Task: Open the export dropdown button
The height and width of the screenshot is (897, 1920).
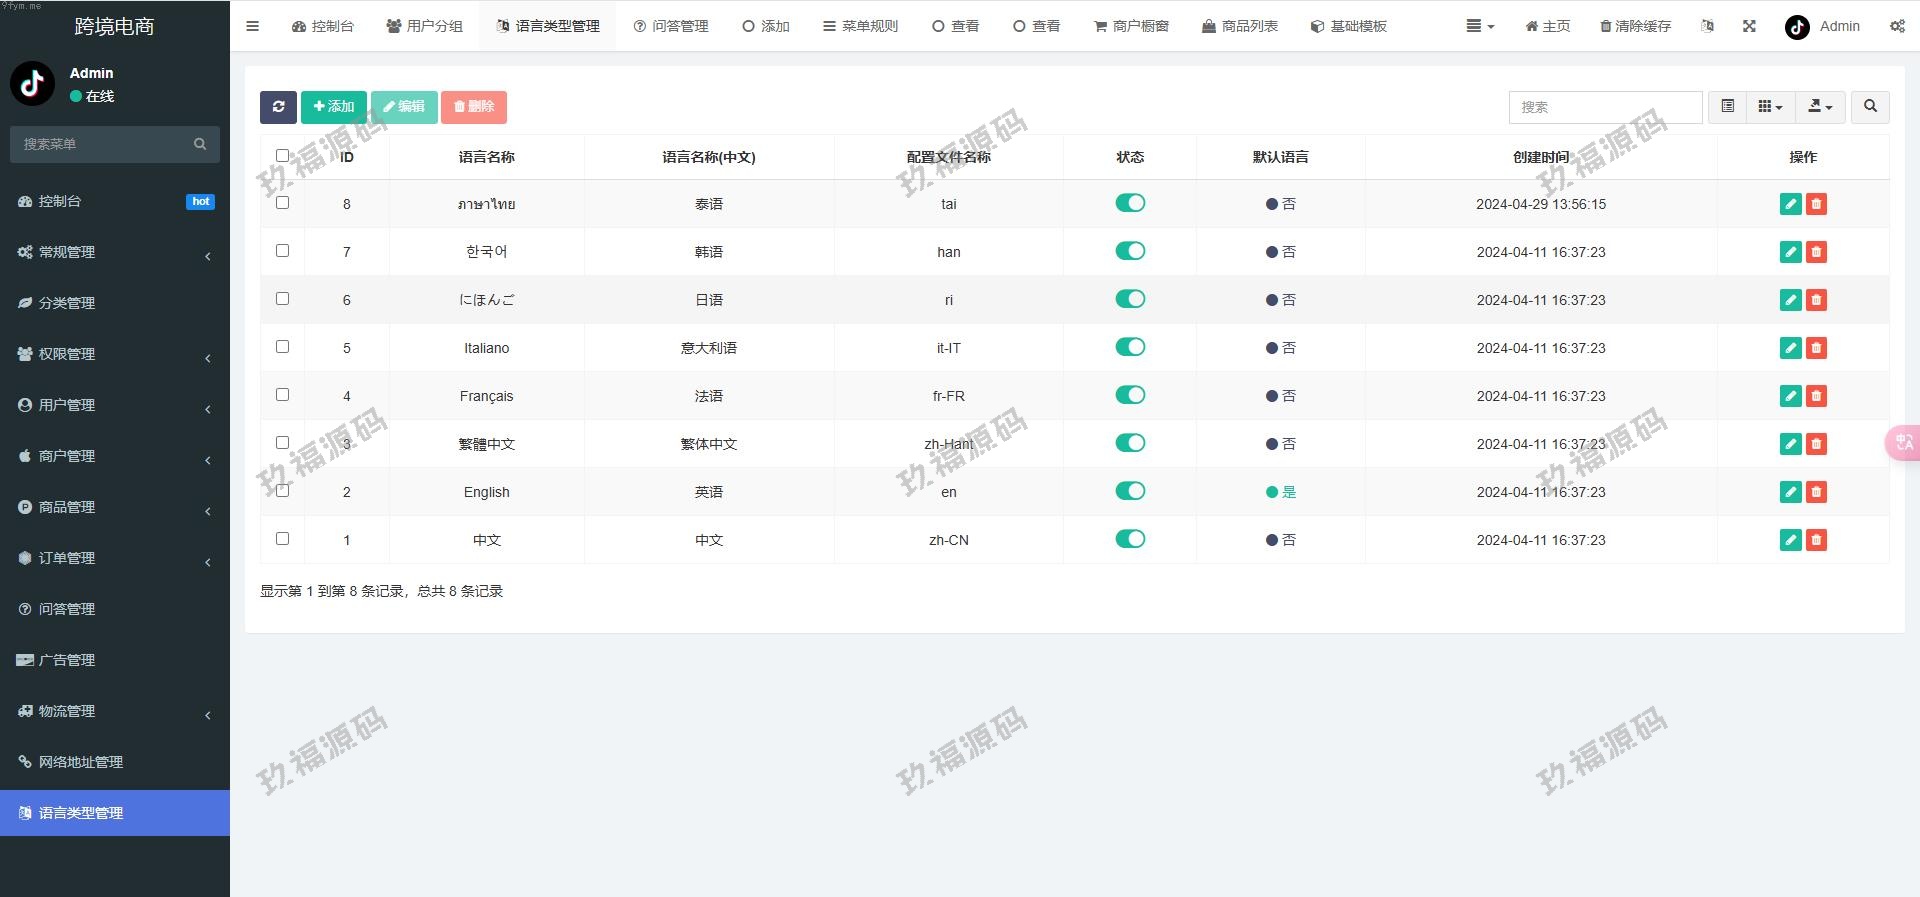Action: point(1820,107)
